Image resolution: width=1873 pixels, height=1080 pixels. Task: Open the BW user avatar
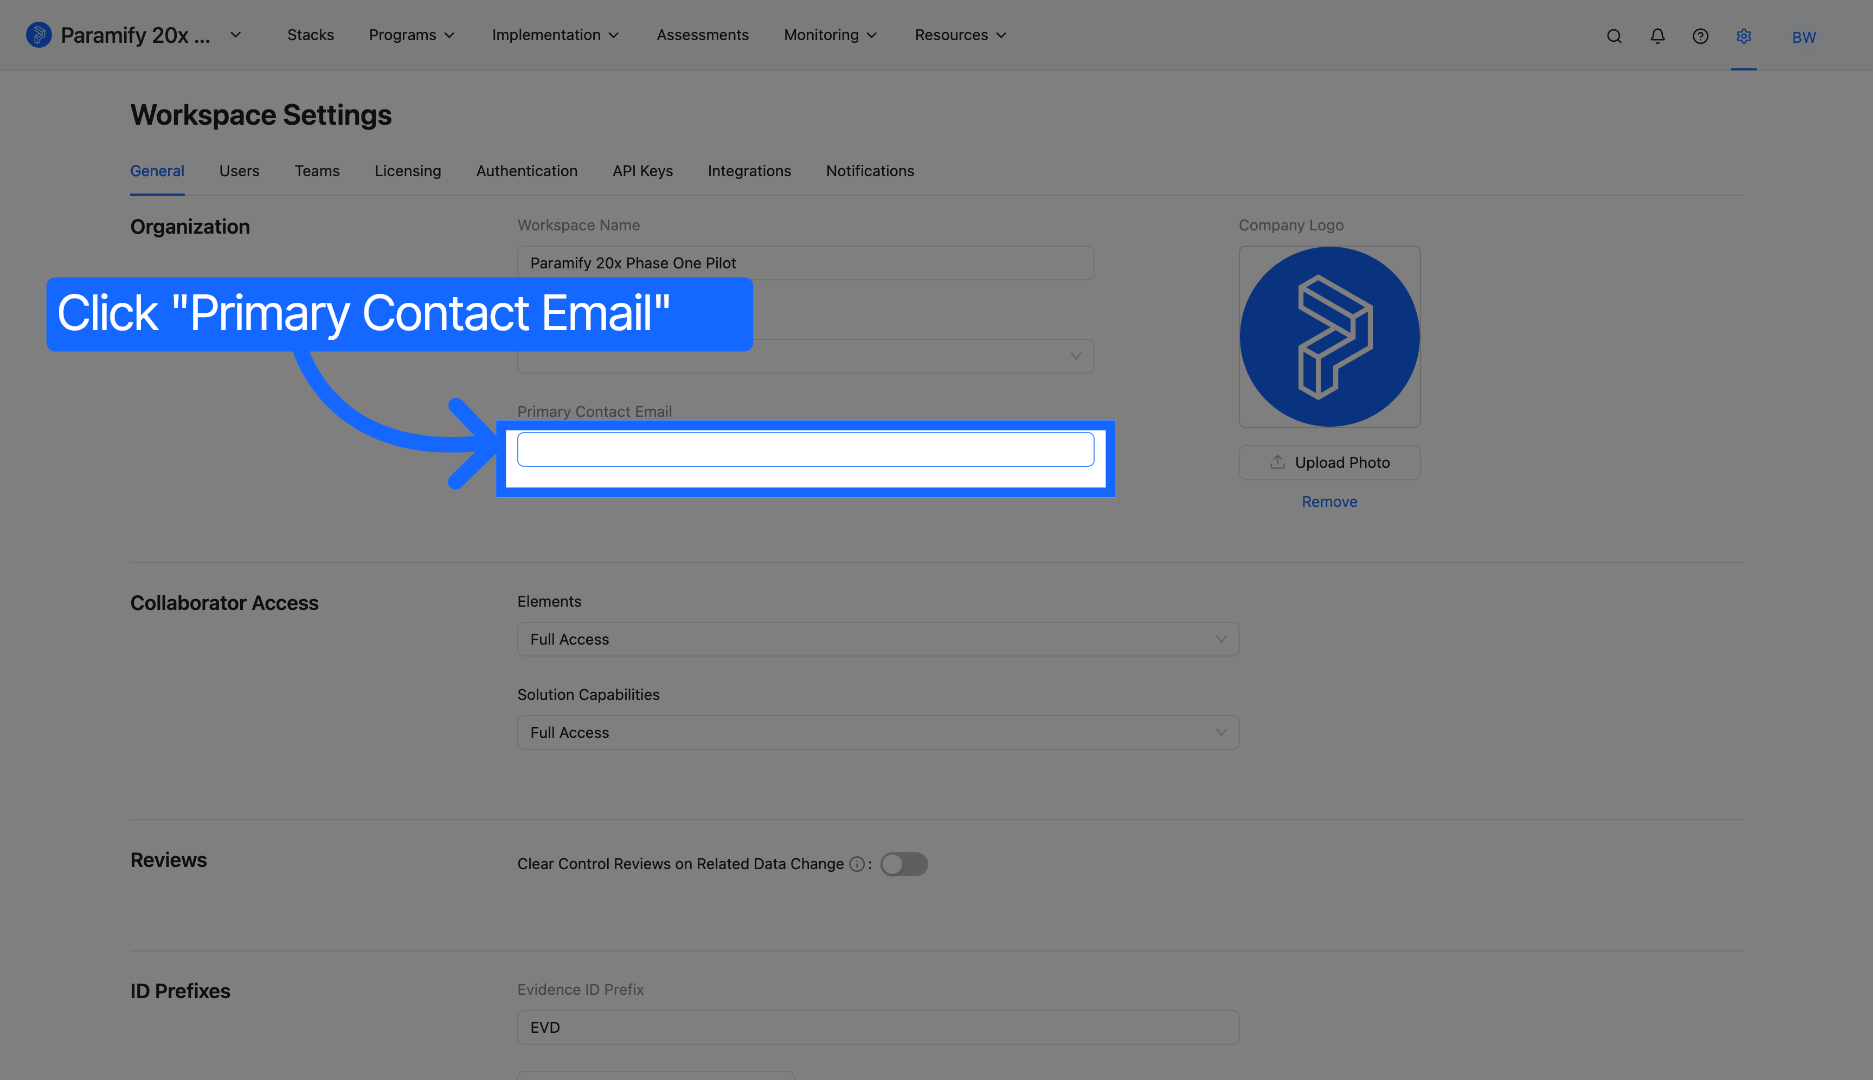(x=1804, y=37)
